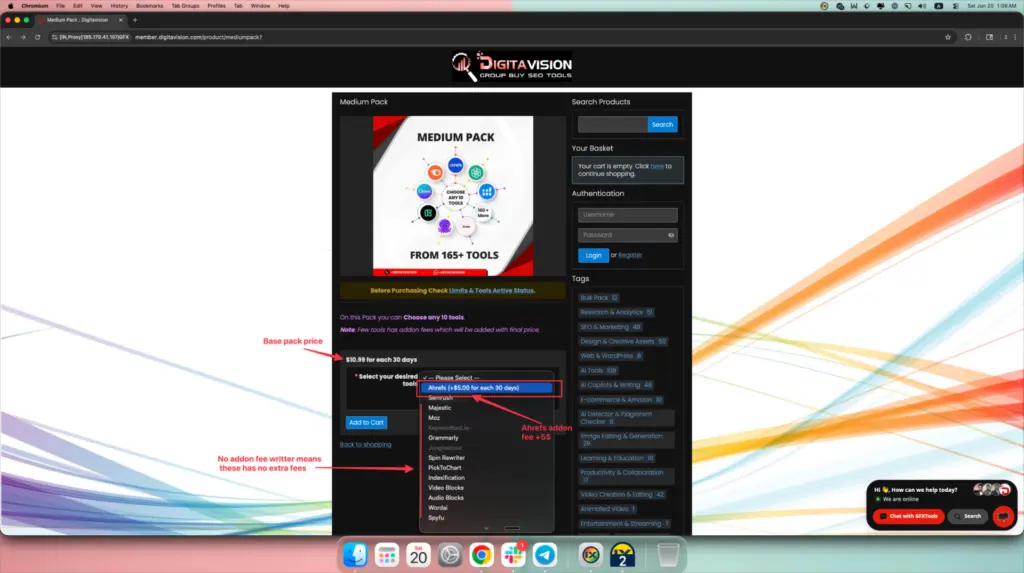
Task: Open the Apple menu
Action: [10, 6]
